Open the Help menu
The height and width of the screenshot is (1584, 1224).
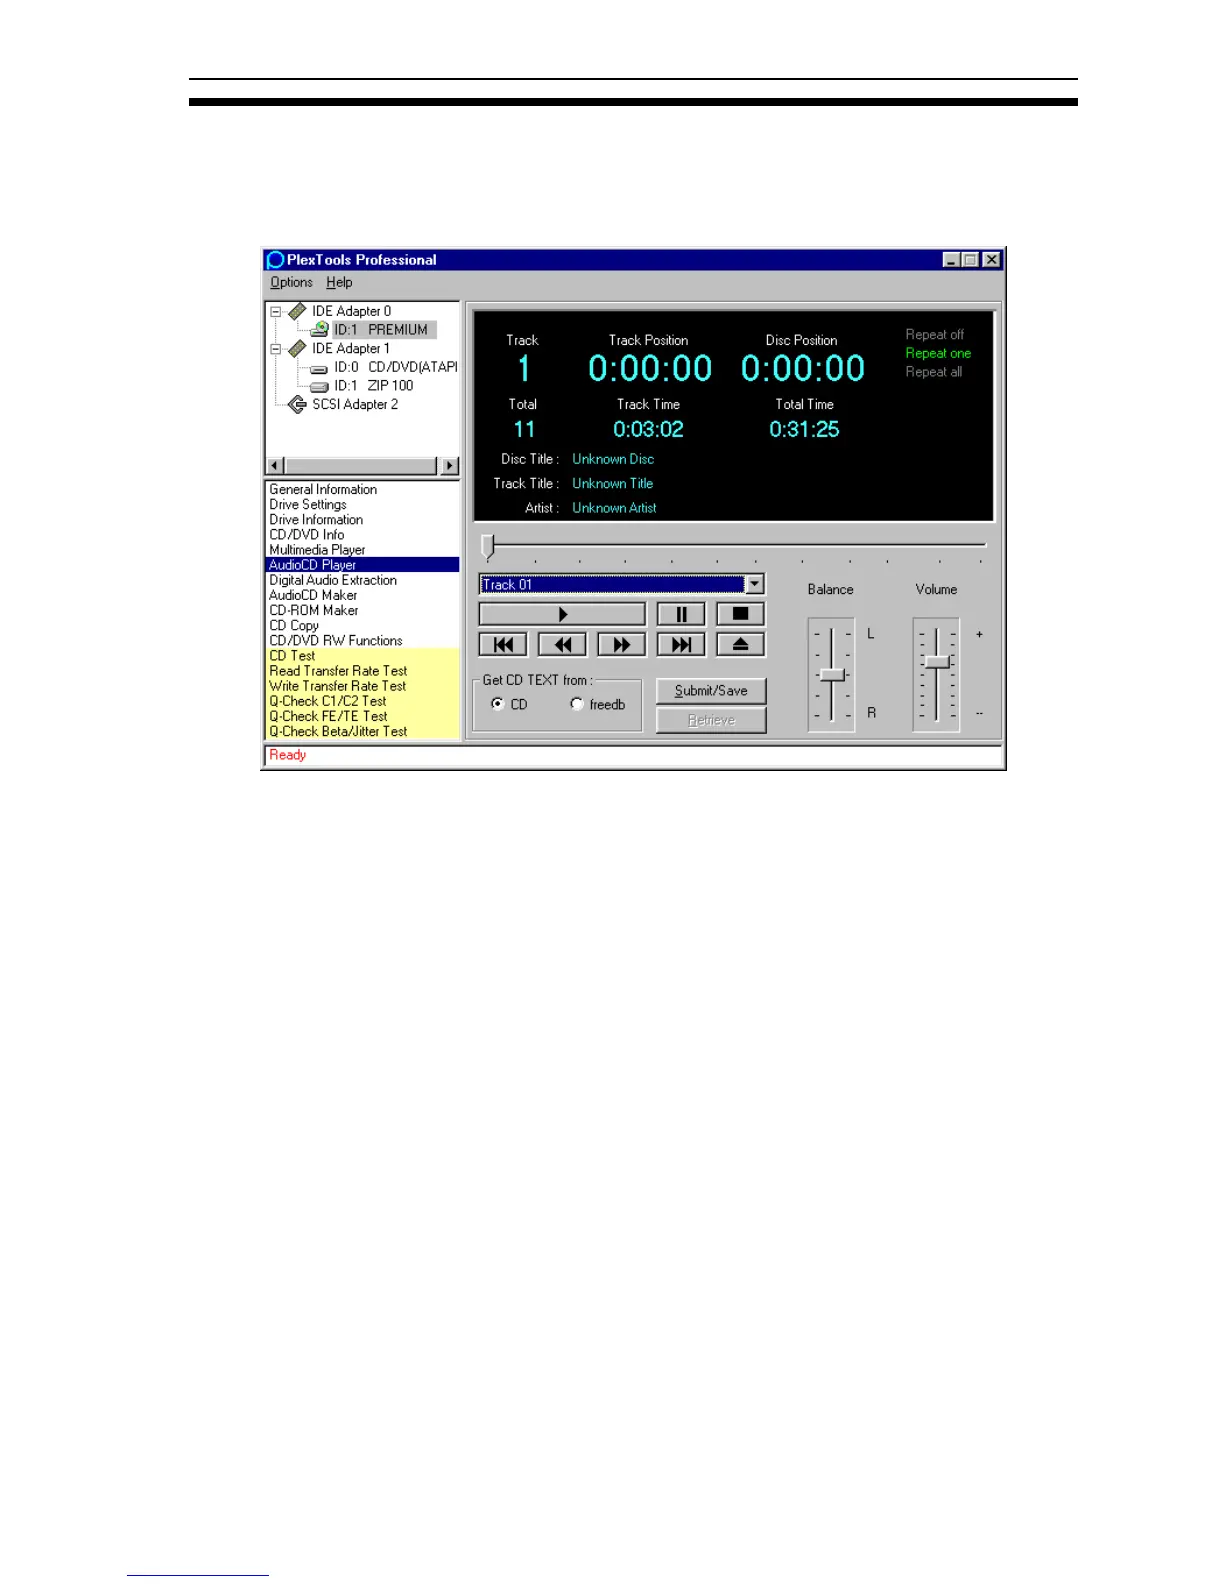[339, 283]
